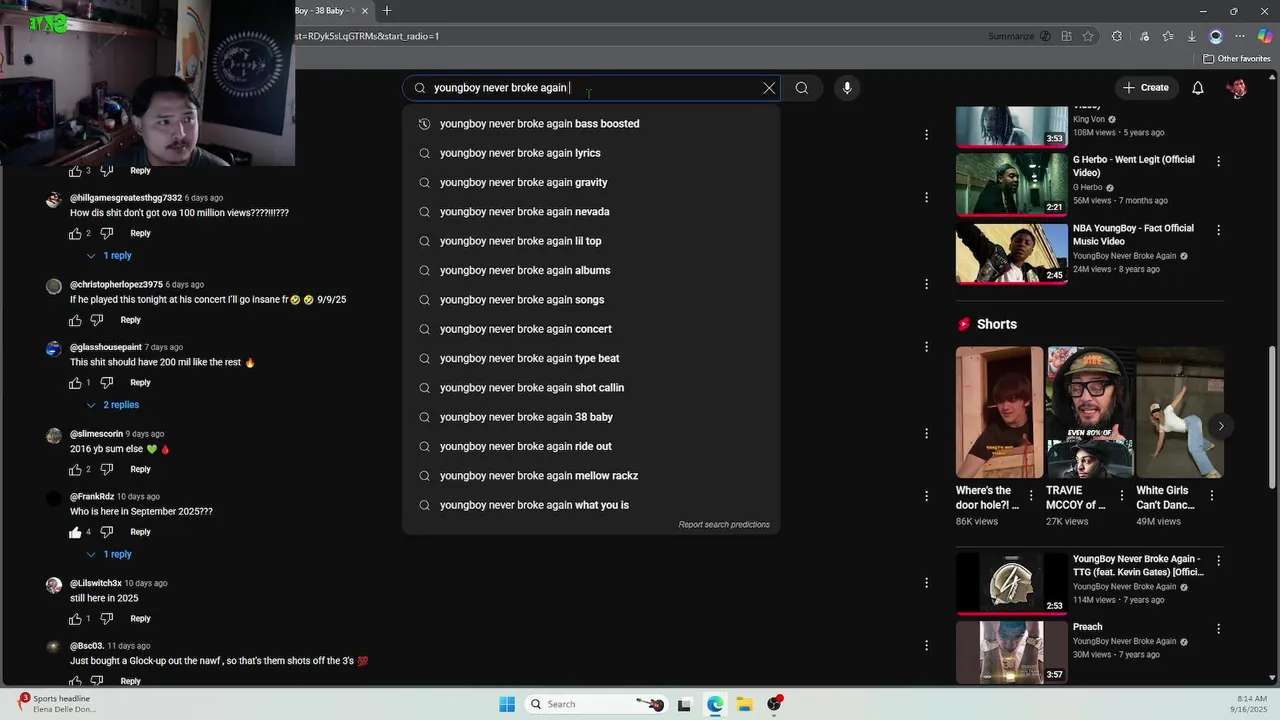1280x720 pixels.
Task: Reply to the @slimescorin comment
Action: (x=140, y=470)
